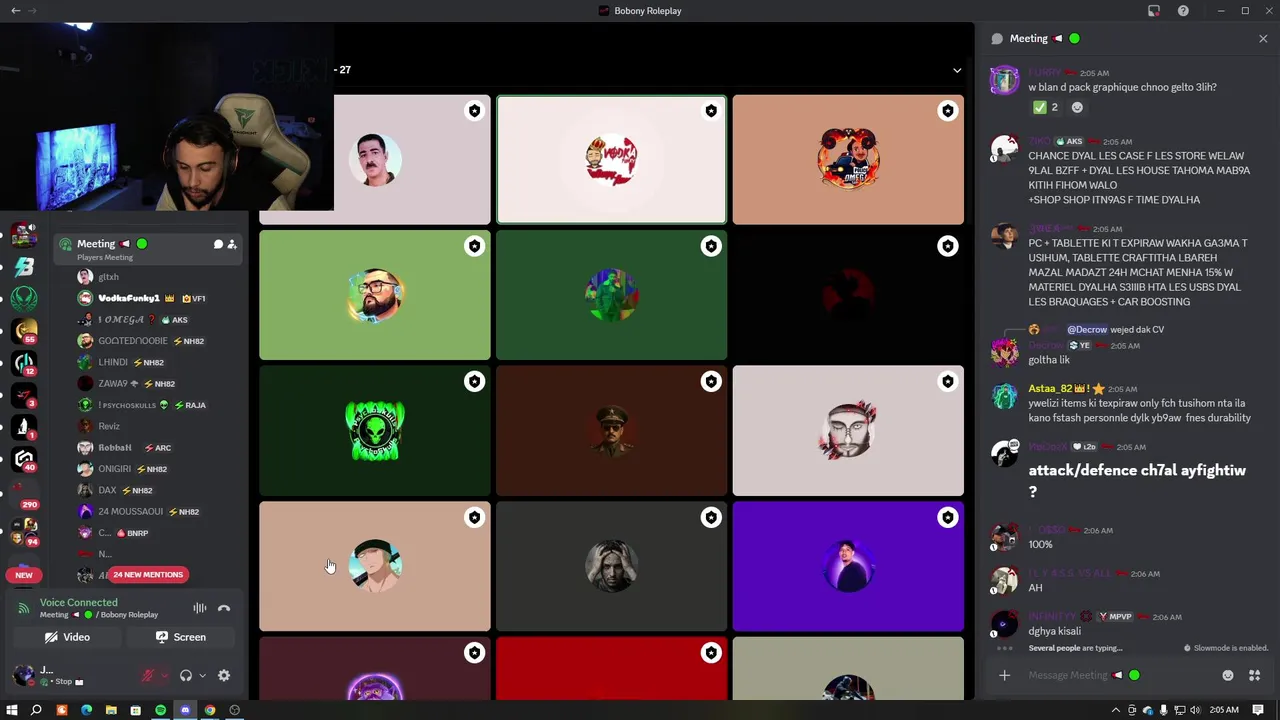1280x720 pixels.
Task: Open server folder with 94 badge
Action: point(24,529)
